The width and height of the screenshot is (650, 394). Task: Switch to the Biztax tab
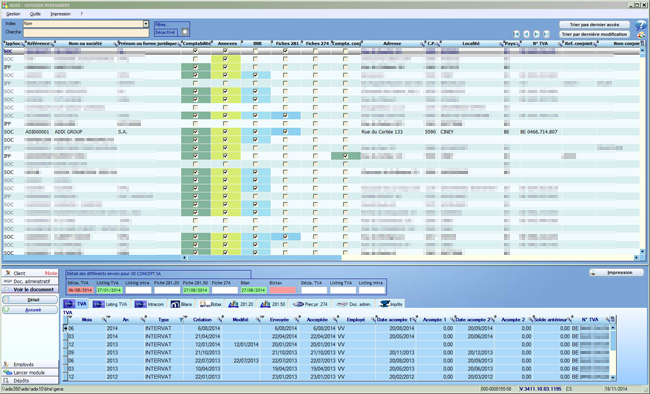pos(211,304)
